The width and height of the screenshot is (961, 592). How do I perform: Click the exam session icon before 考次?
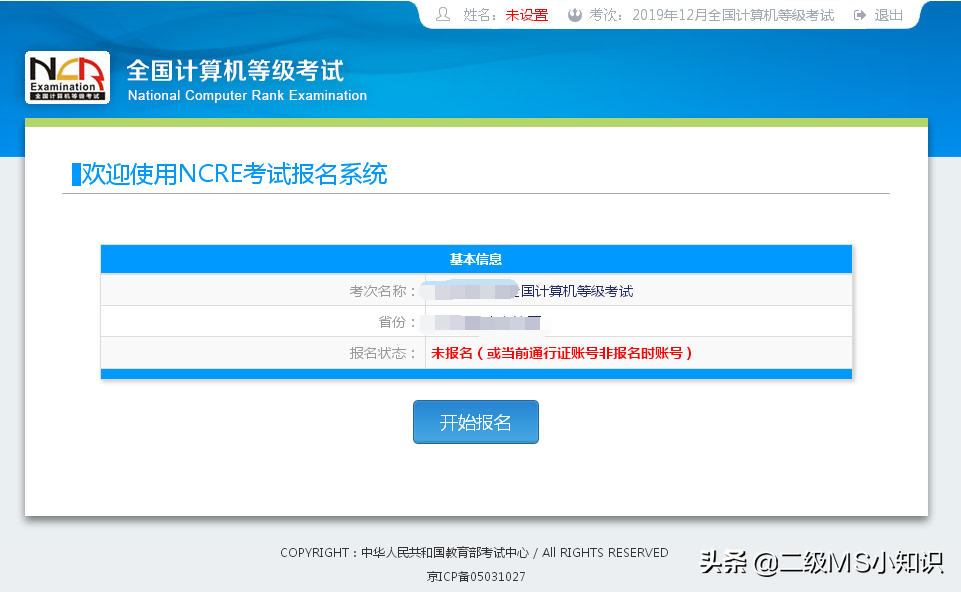[573, 14]
